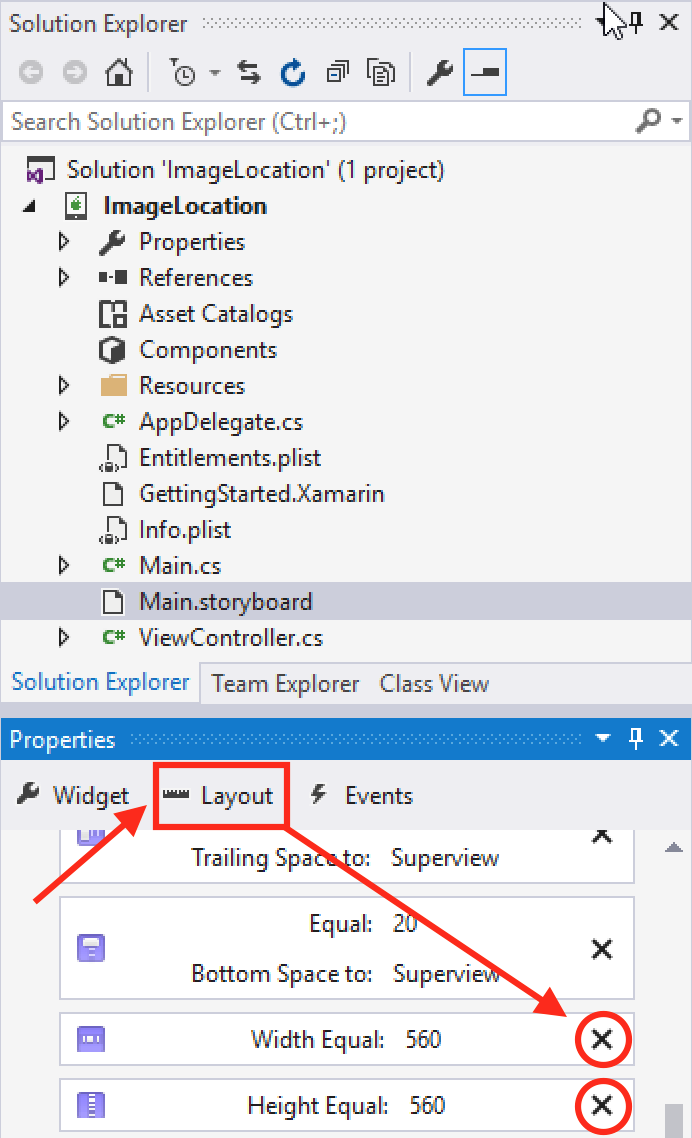Open the Widget properties tab

73,795
